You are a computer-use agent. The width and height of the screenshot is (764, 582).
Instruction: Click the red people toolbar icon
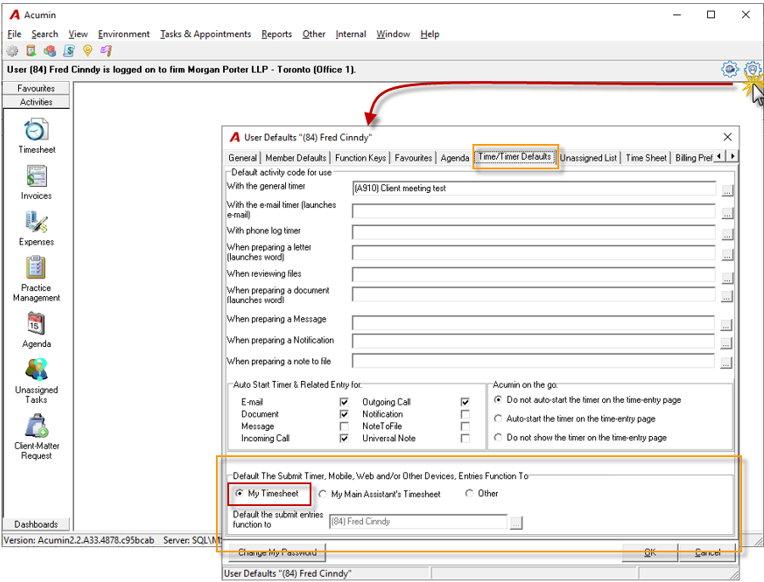[49, 50]
